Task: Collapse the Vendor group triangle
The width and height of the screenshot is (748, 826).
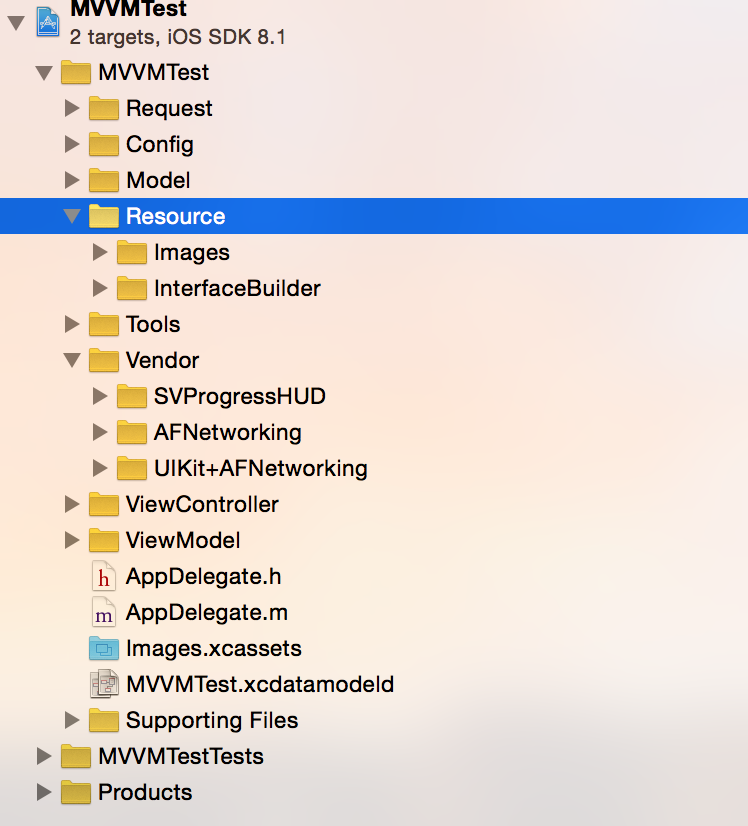Action: (71, 360)
